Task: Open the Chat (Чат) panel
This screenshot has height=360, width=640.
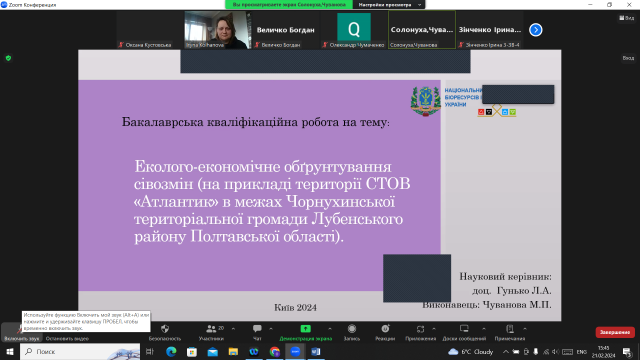Action: pyautogui.click(x=257, y=332)
